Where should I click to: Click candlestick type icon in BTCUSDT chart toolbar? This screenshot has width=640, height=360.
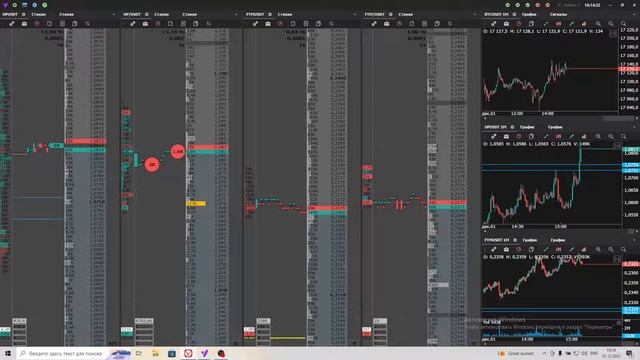pos(558,24)
